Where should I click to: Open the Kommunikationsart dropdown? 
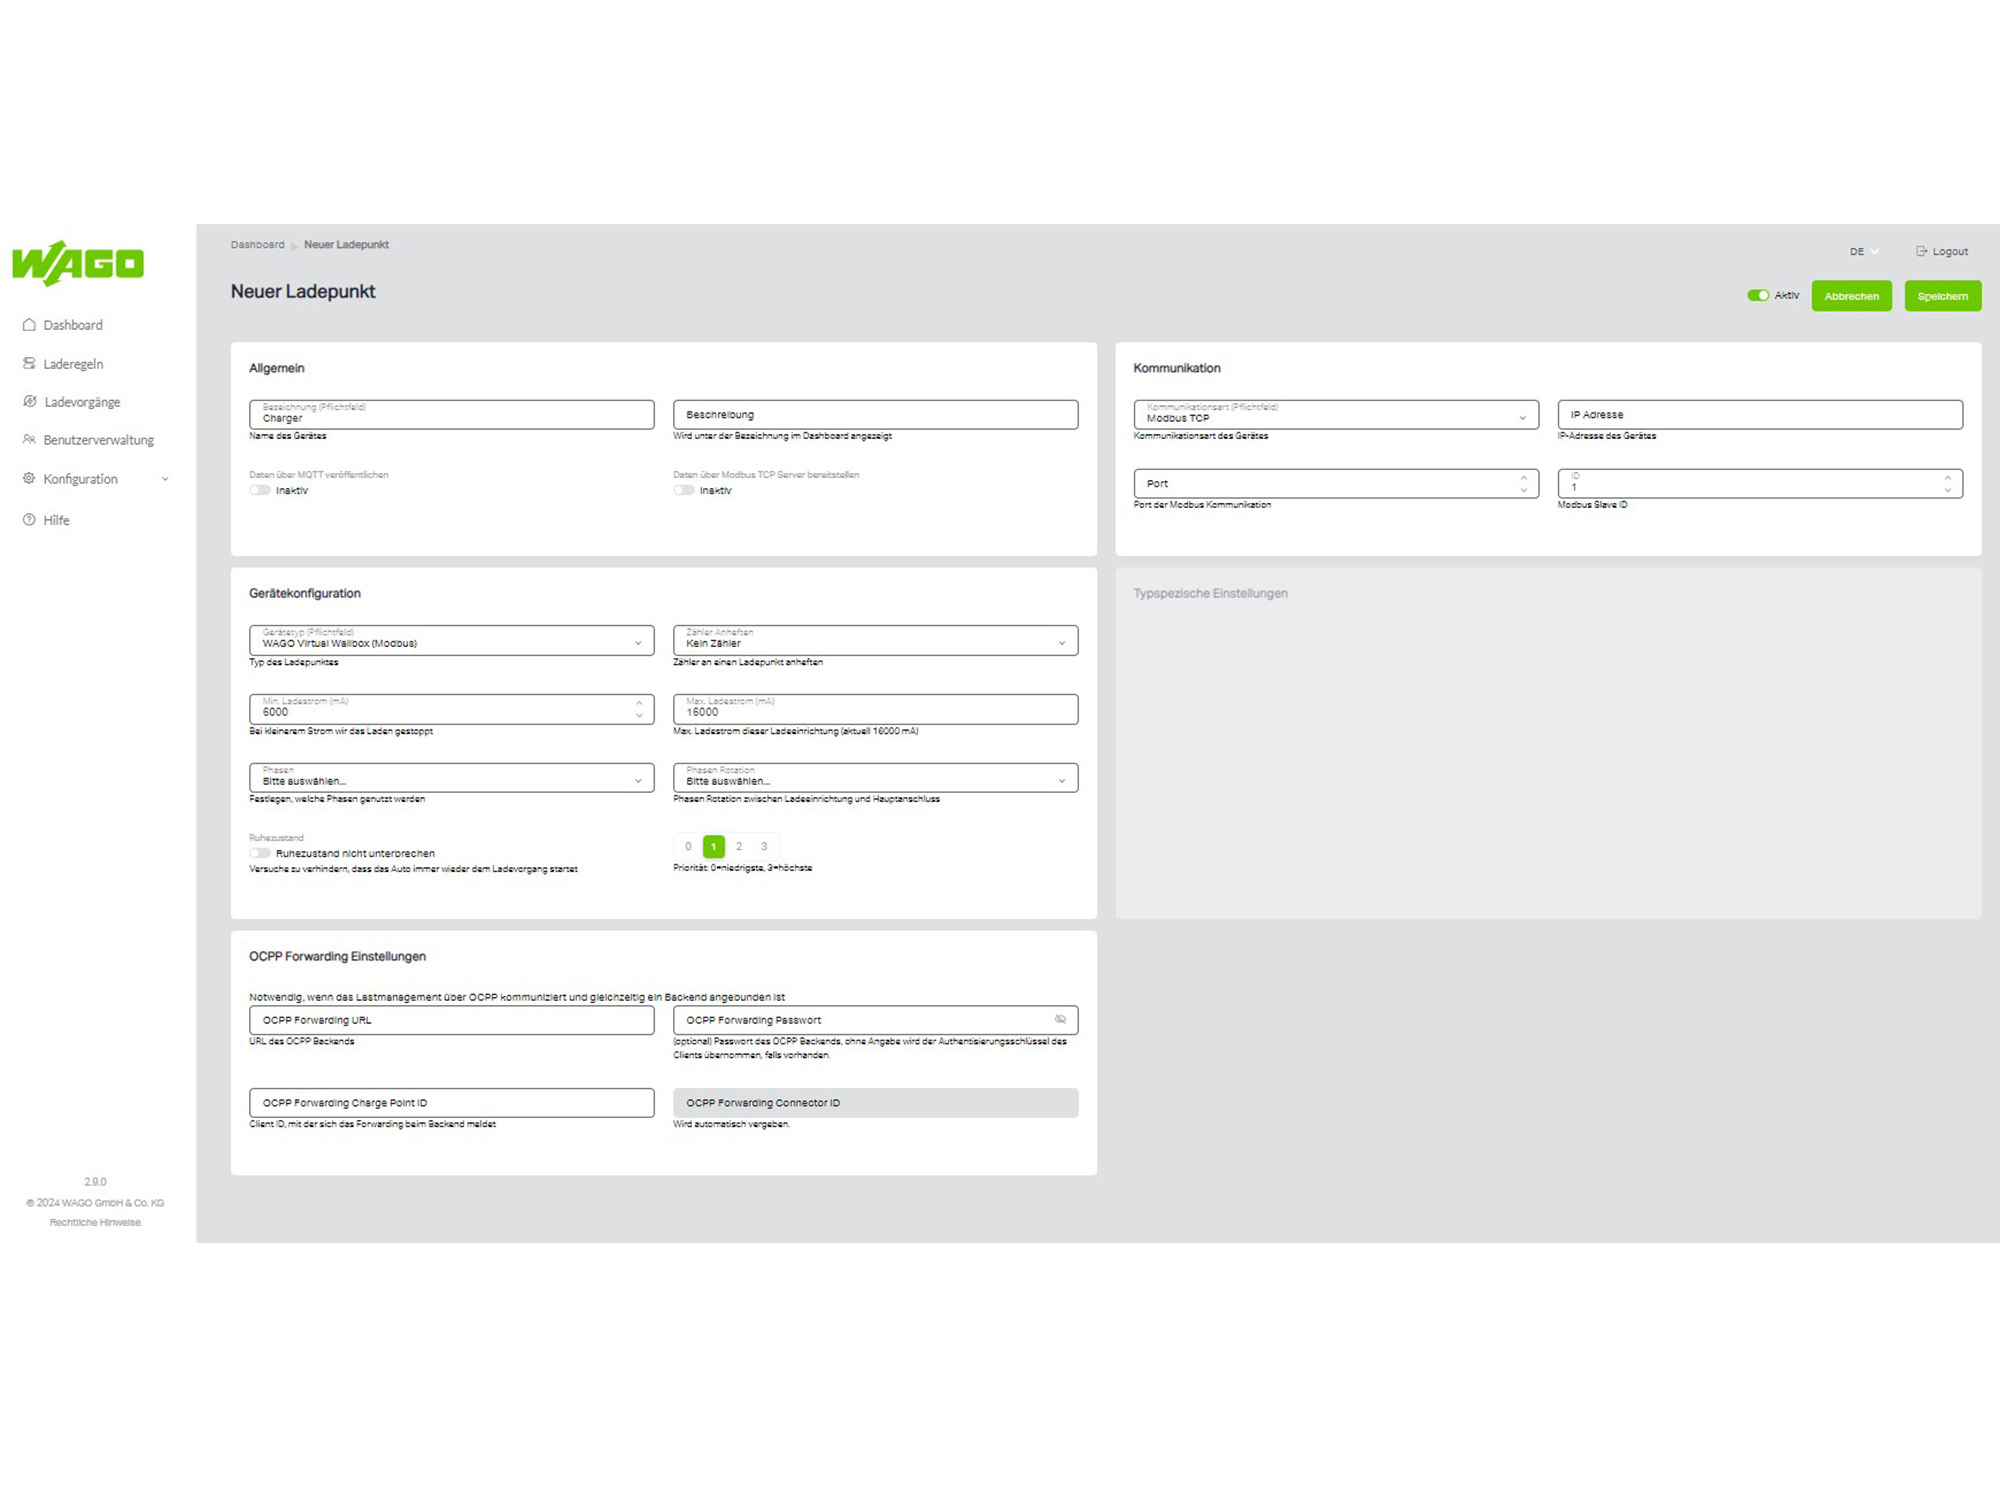[1336, 415]
